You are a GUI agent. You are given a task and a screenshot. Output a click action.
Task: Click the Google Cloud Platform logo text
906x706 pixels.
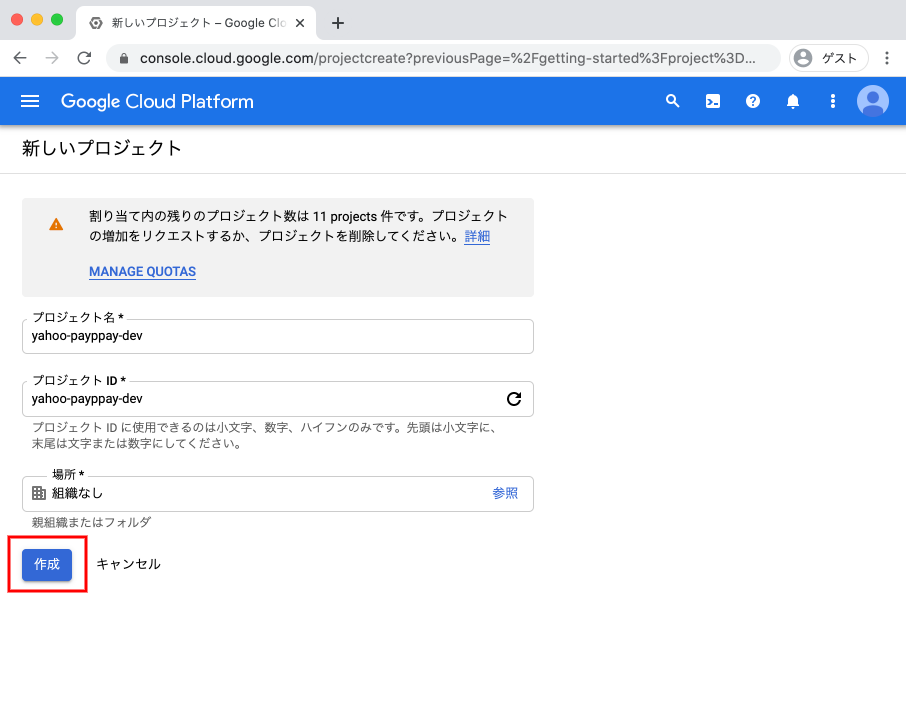[157, 102]
